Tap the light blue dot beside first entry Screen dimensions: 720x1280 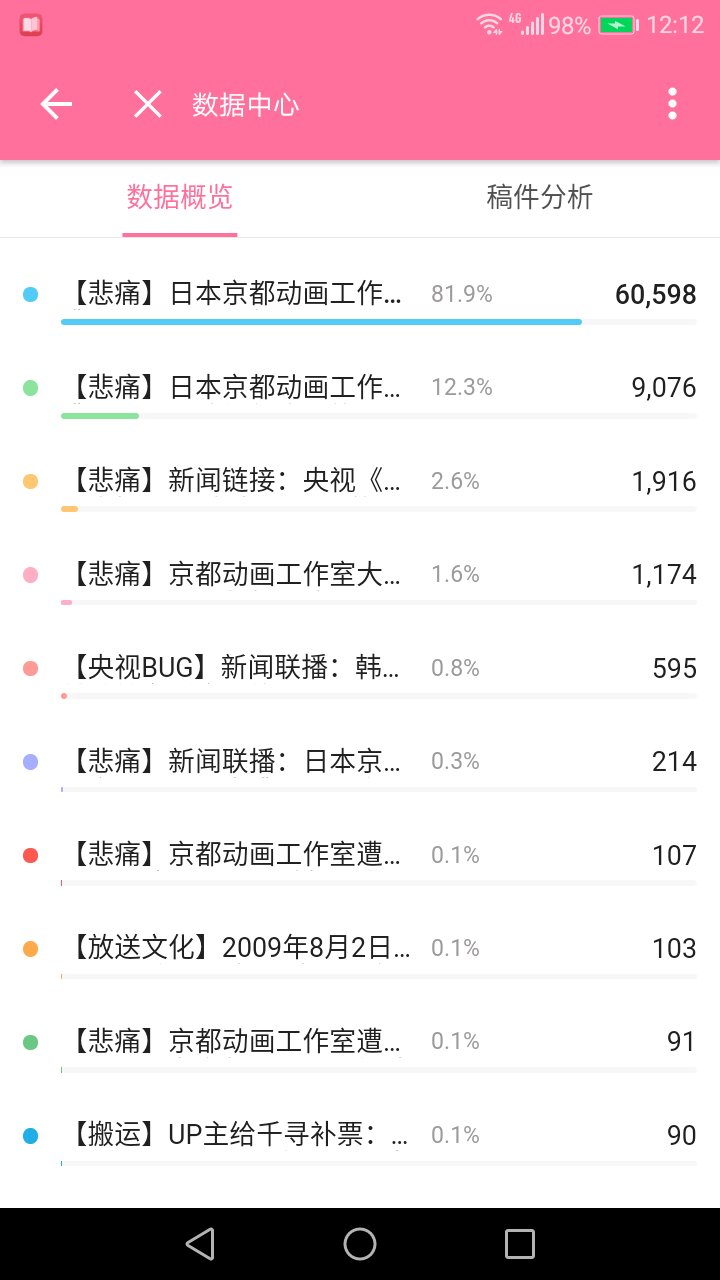click(30, 295)
